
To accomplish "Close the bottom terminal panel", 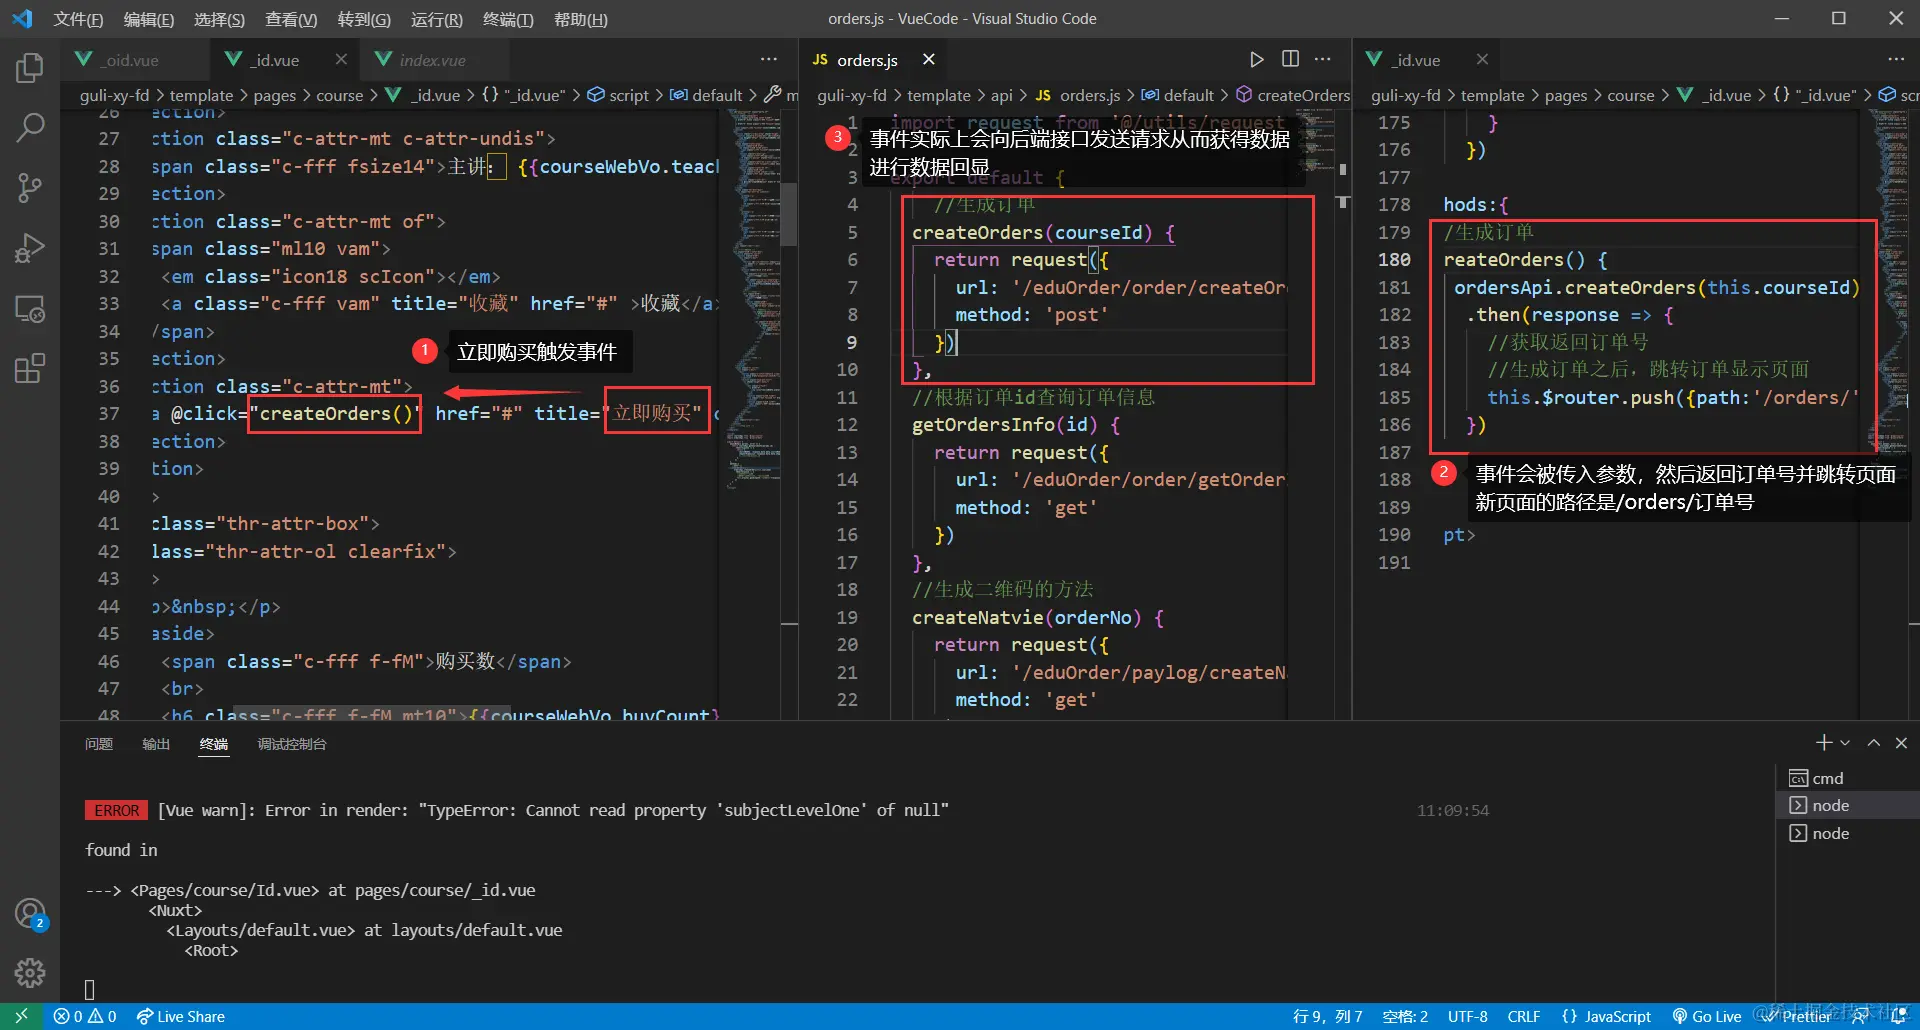I will pyautogui.click(x=1901, y=743).
